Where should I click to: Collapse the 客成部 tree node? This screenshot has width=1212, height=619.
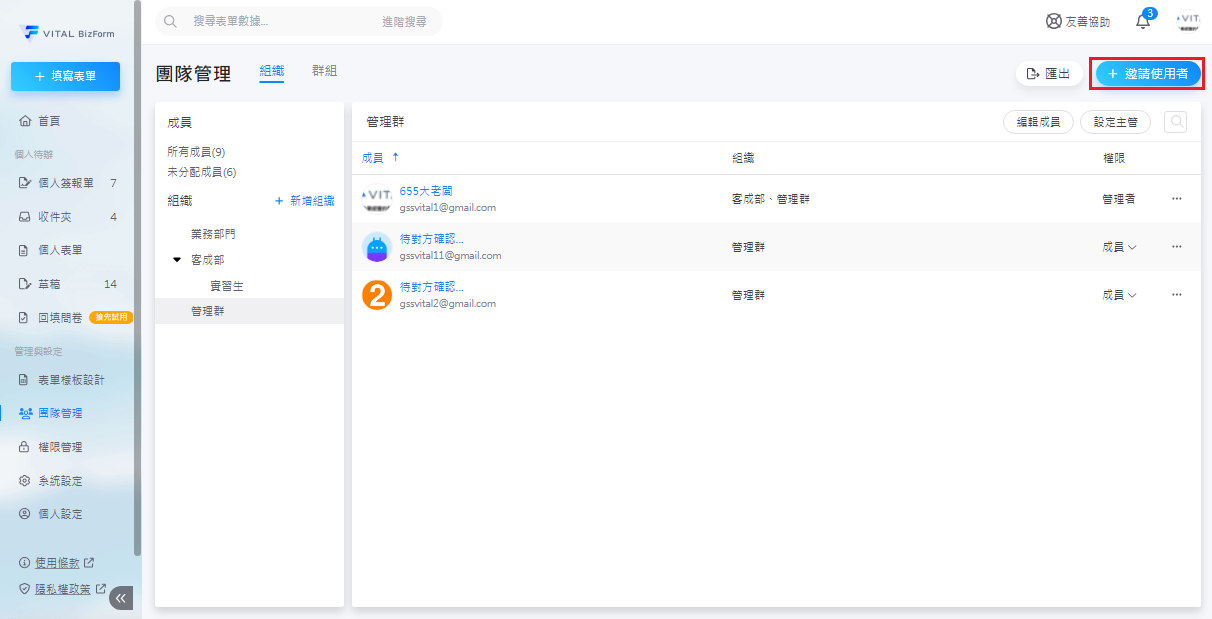pos(177,260)
